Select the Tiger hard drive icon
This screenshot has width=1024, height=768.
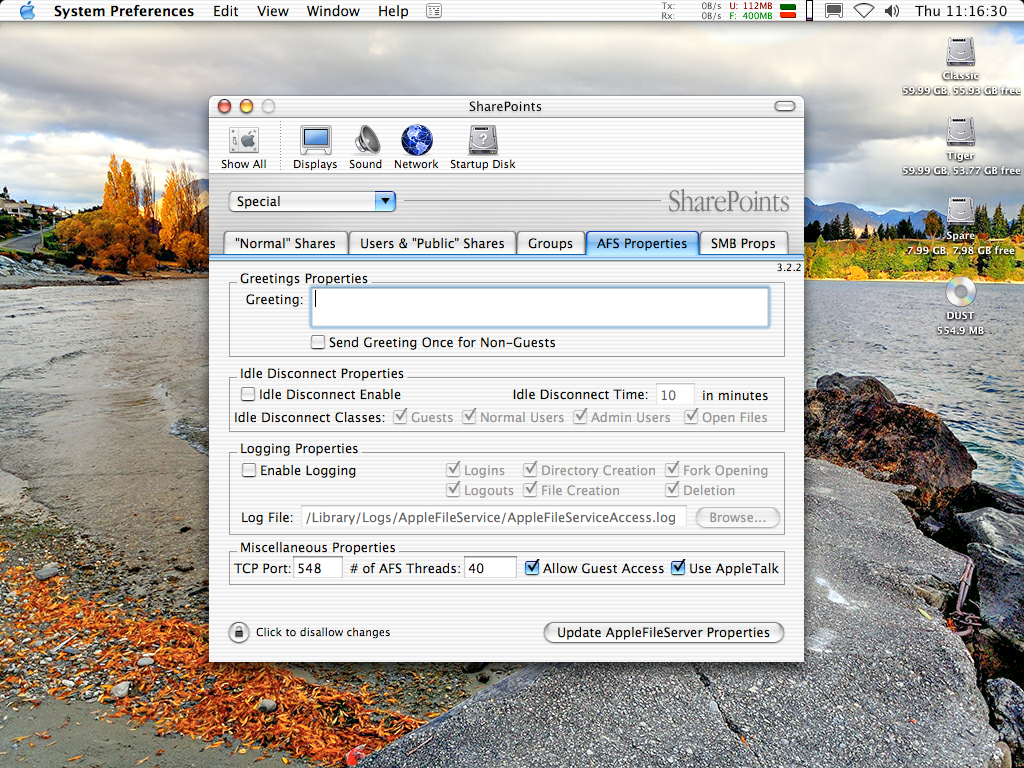click(x=961, y=132)
